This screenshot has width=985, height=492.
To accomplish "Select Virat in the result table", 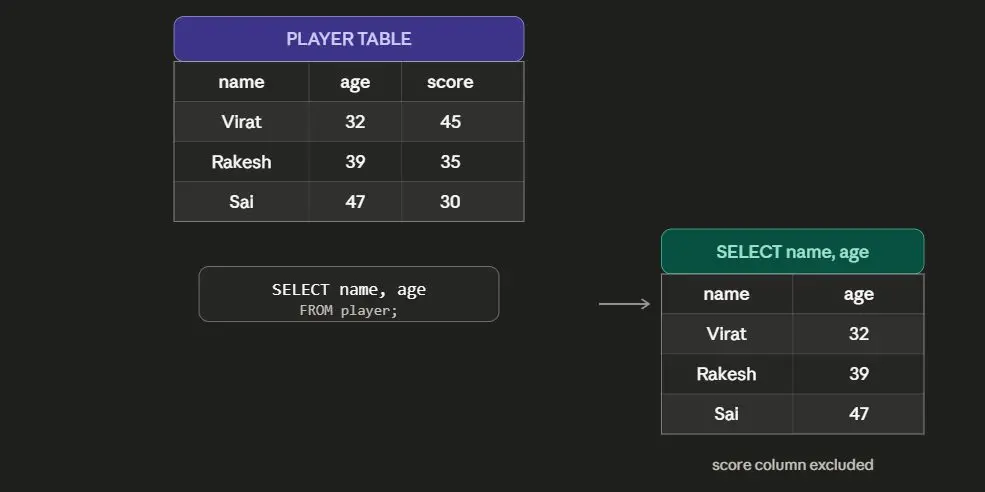I will coord(727,334).
